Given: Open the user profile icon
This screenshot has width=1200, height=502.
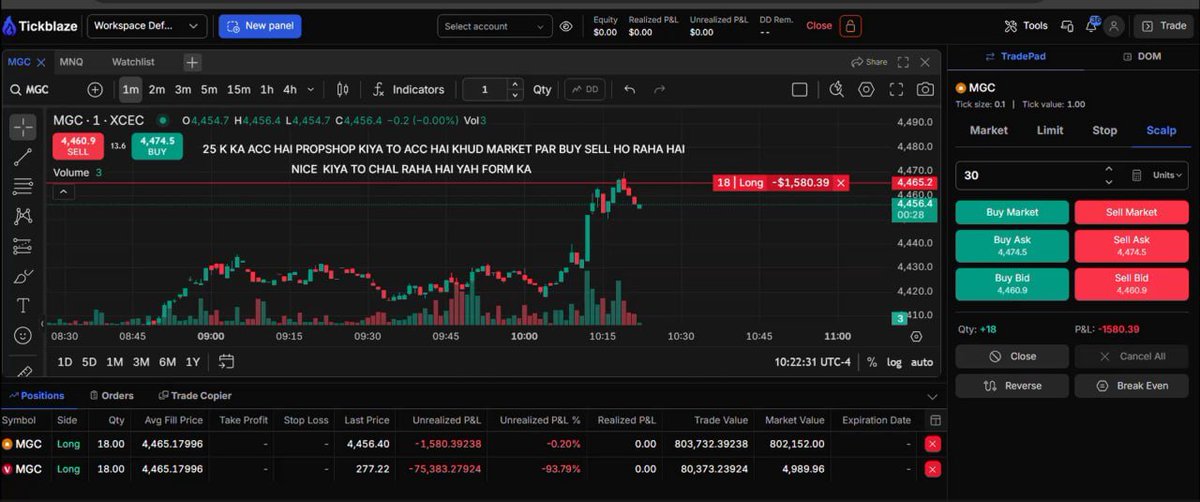Looking at the screenshot, I should (x=1115, y=26).
